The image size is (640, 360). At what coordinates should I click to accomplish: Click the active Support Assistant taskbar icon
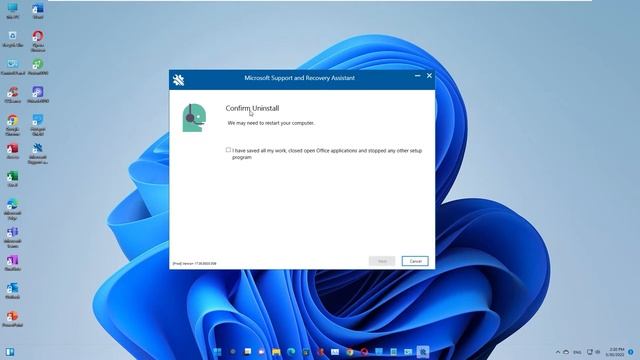click(423, 352)
